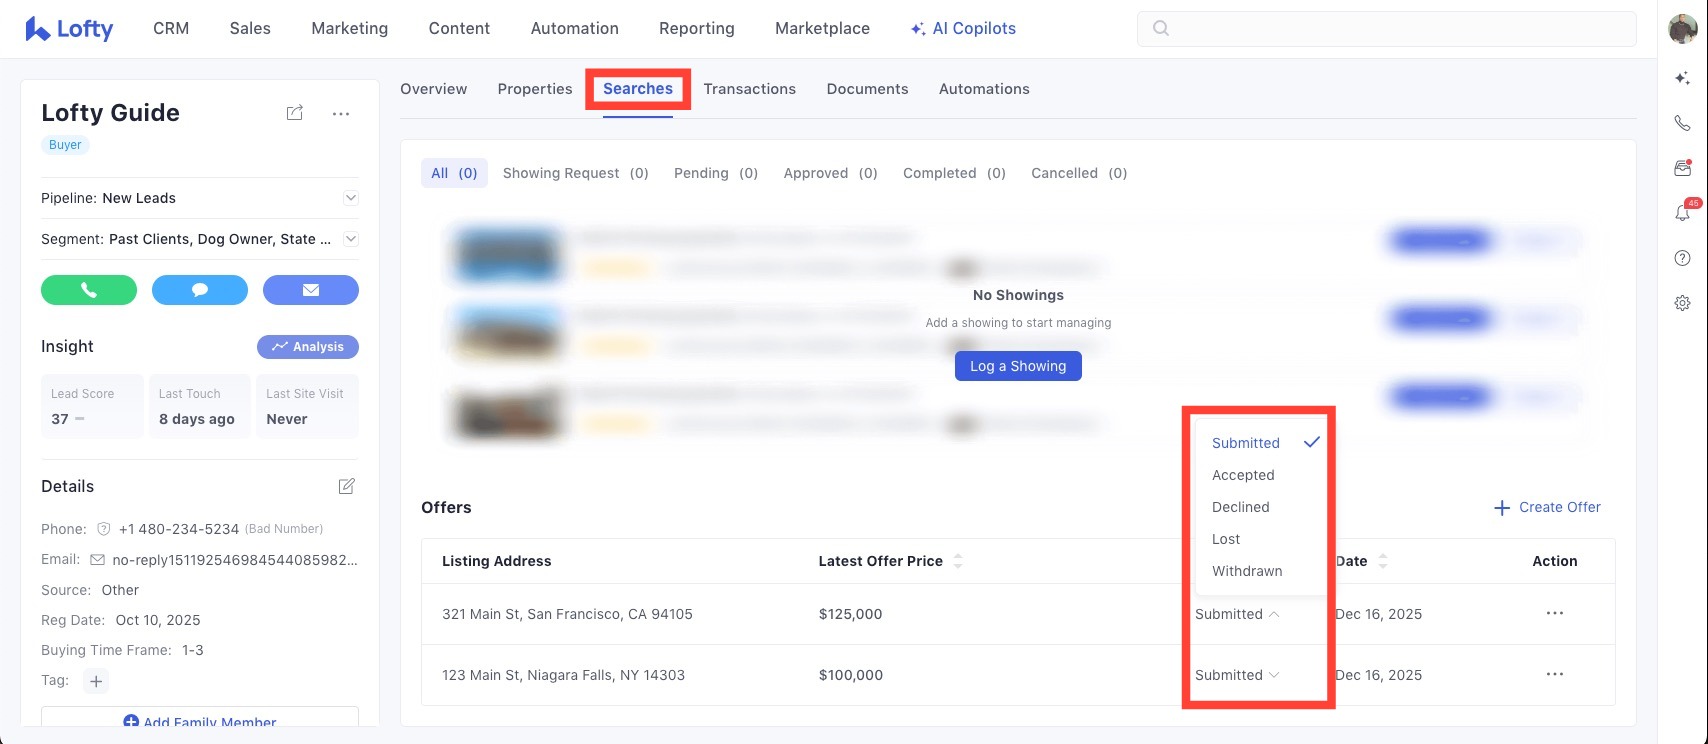
Task: Click the Log a Showing button
Action: click(x=1018, y=366)
